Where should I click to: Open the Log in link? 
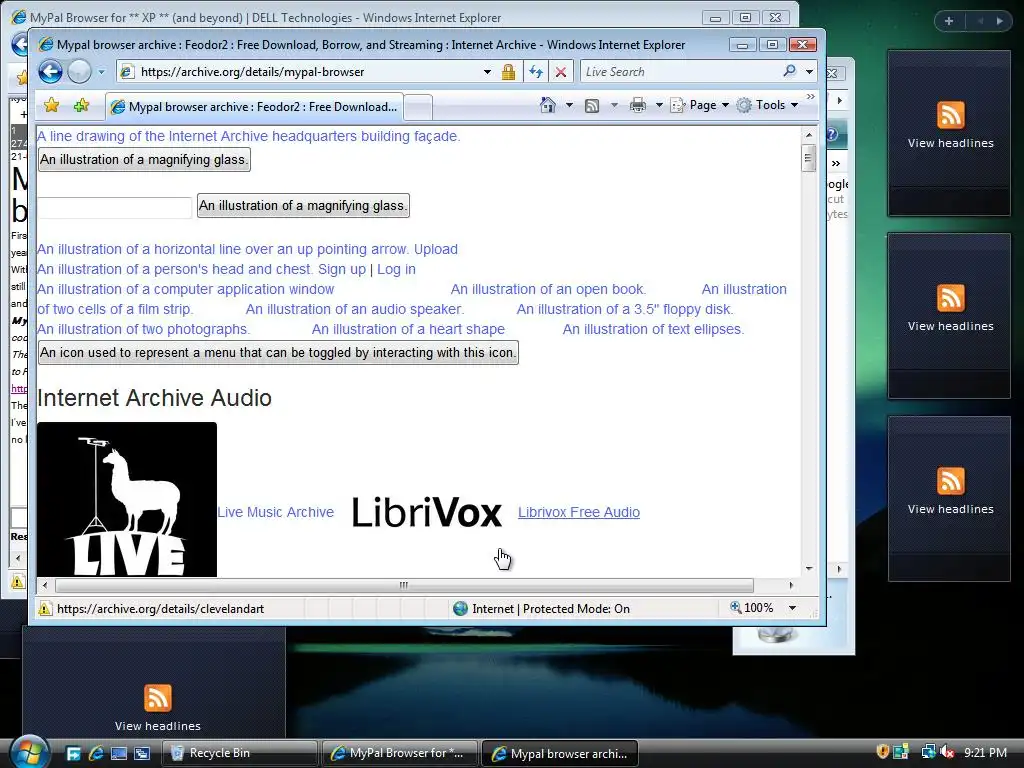click(x=396, y=269)
